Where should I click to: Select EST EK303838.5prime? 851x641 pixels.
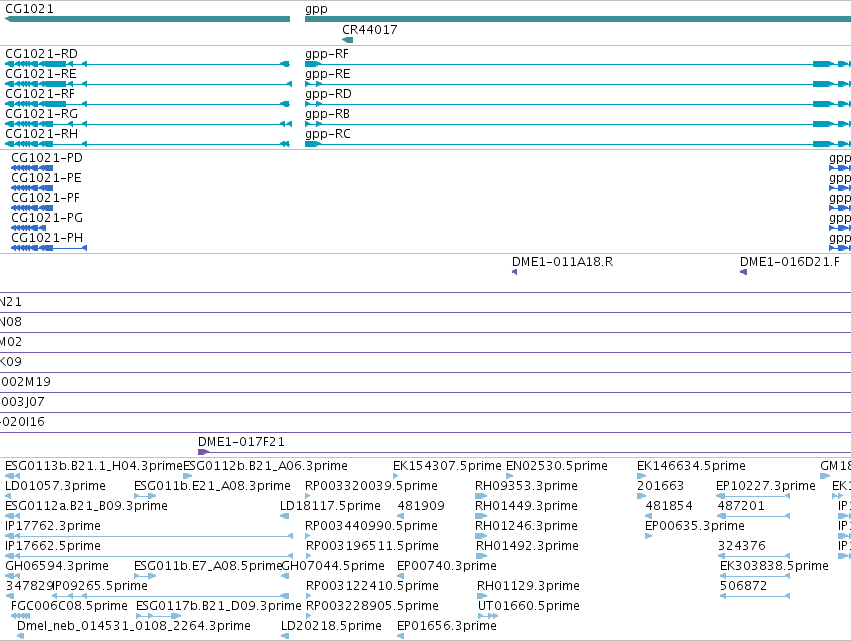point(774,567)
